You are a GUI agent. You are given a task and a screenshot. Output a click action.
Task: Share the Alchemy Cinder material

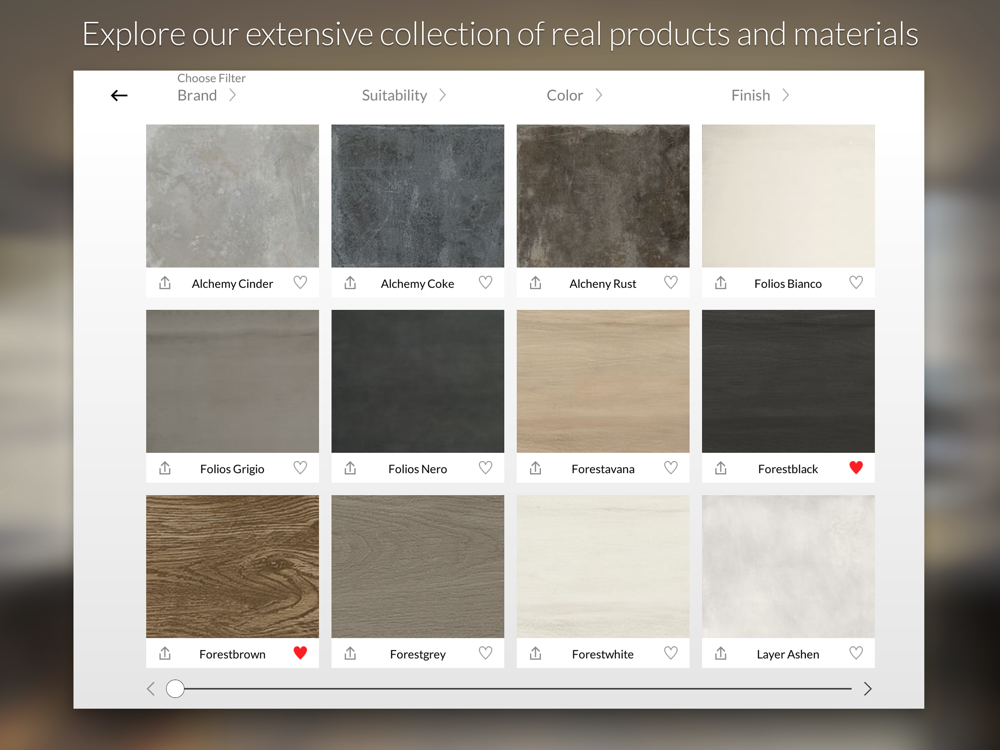tap(165, 283)
